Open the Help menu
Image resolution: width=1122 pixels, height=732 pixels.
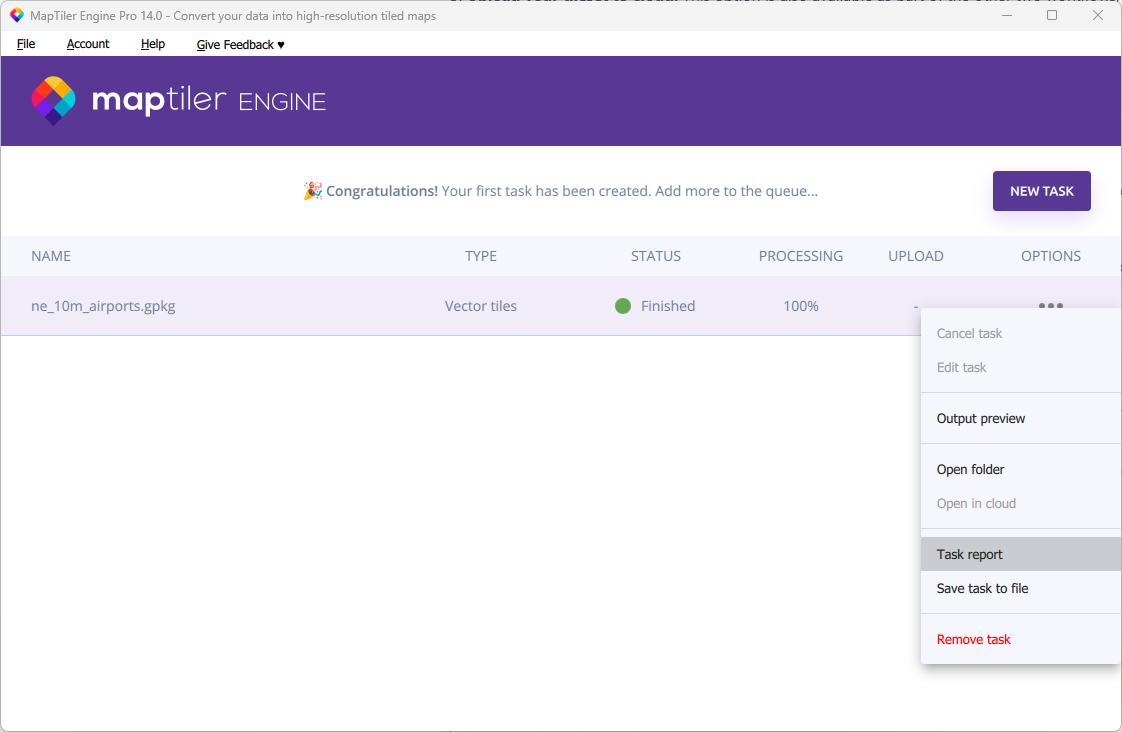153,44
